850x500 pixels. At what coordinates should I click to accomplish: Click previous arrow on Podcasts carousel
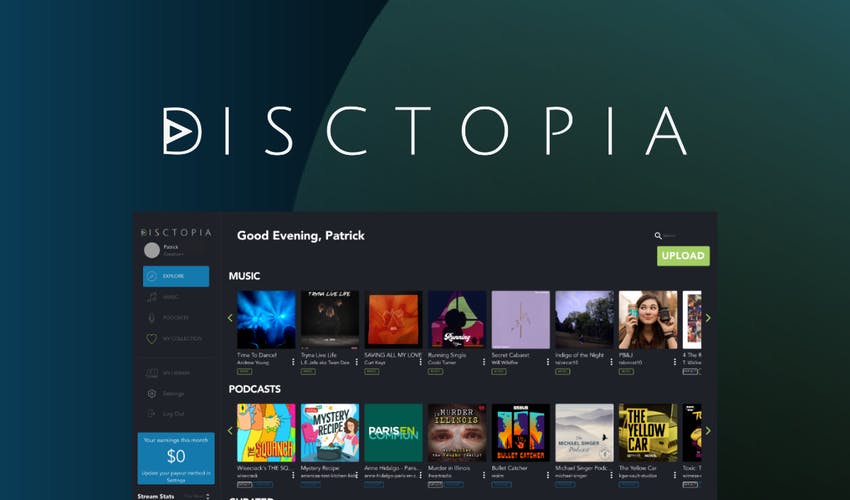point(230,431)
